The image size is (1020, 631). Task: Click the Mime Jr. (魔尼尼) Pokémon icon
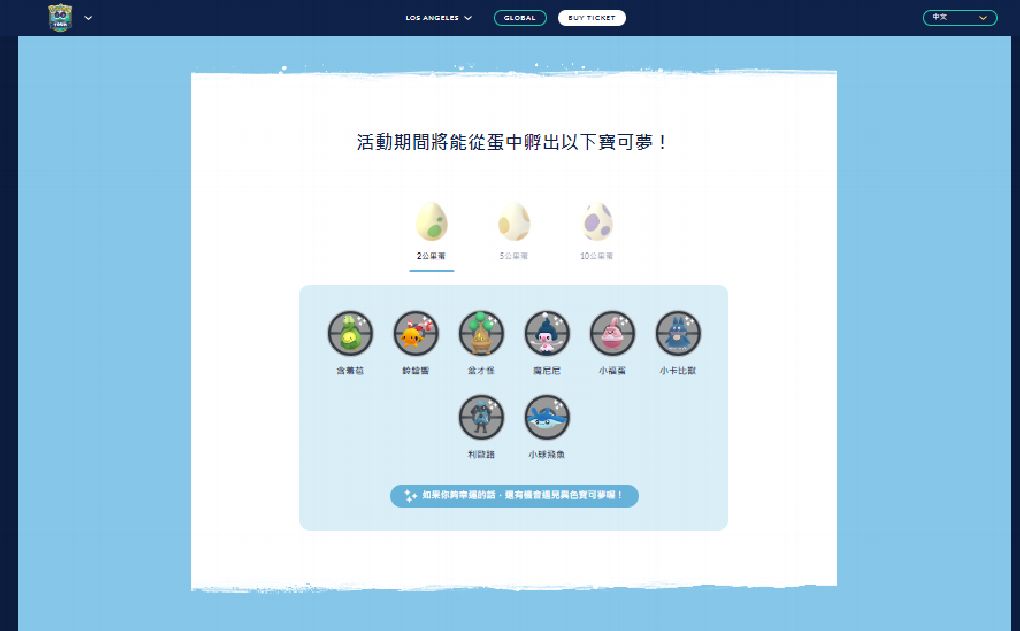(547, 333)
